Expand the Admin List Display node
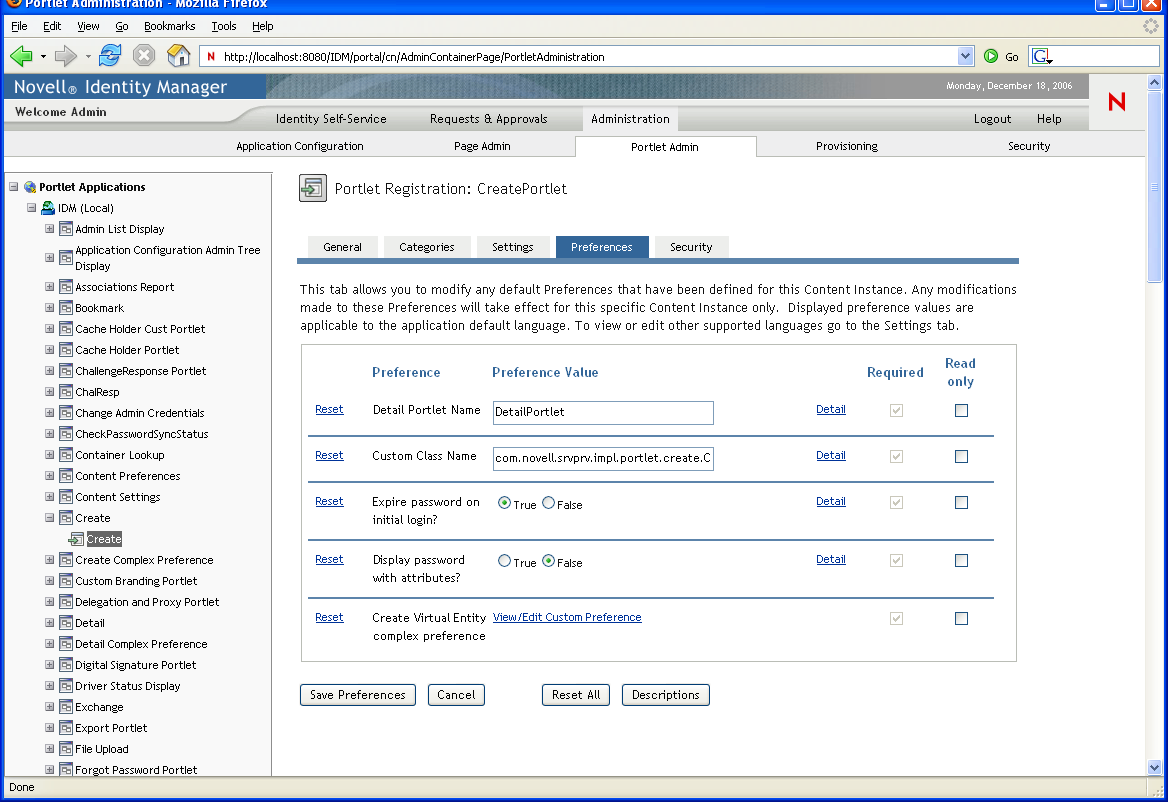The image size is (1168, 802). 49,229
